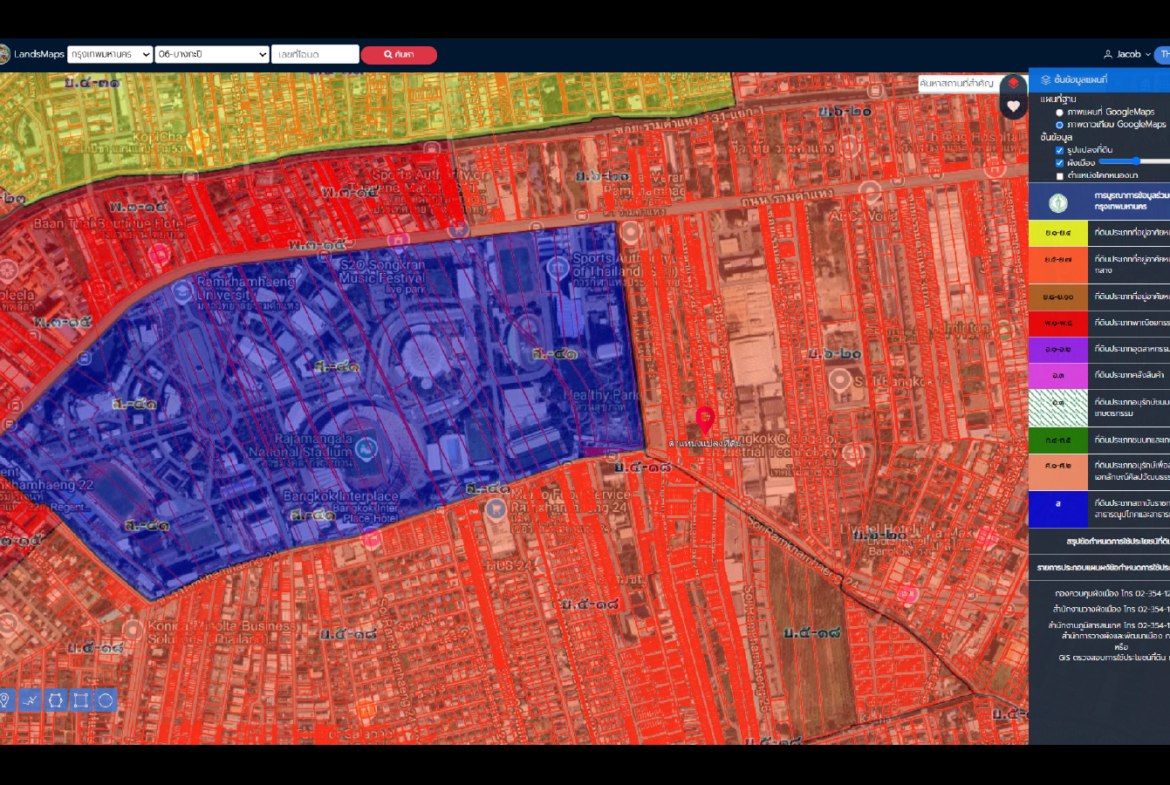Open the district dropdown showing 06-บางกะปิ
The image size is (1170, 785).
pos(212,55)
